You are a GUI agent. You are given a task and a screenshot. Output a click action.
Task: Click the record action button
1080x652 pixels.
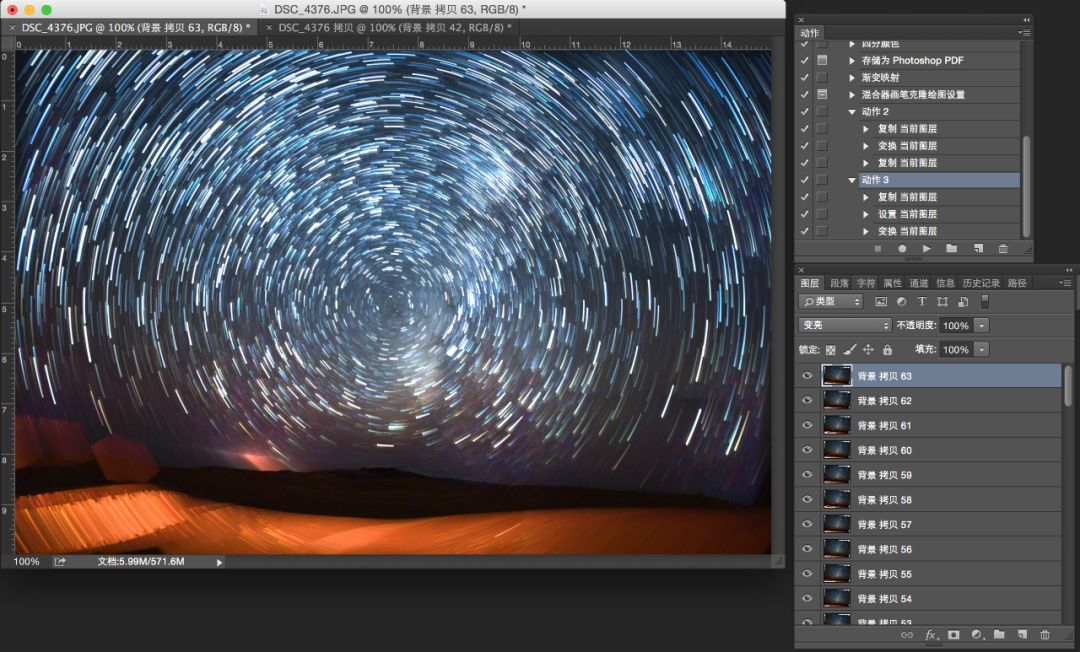pos(902,248)
